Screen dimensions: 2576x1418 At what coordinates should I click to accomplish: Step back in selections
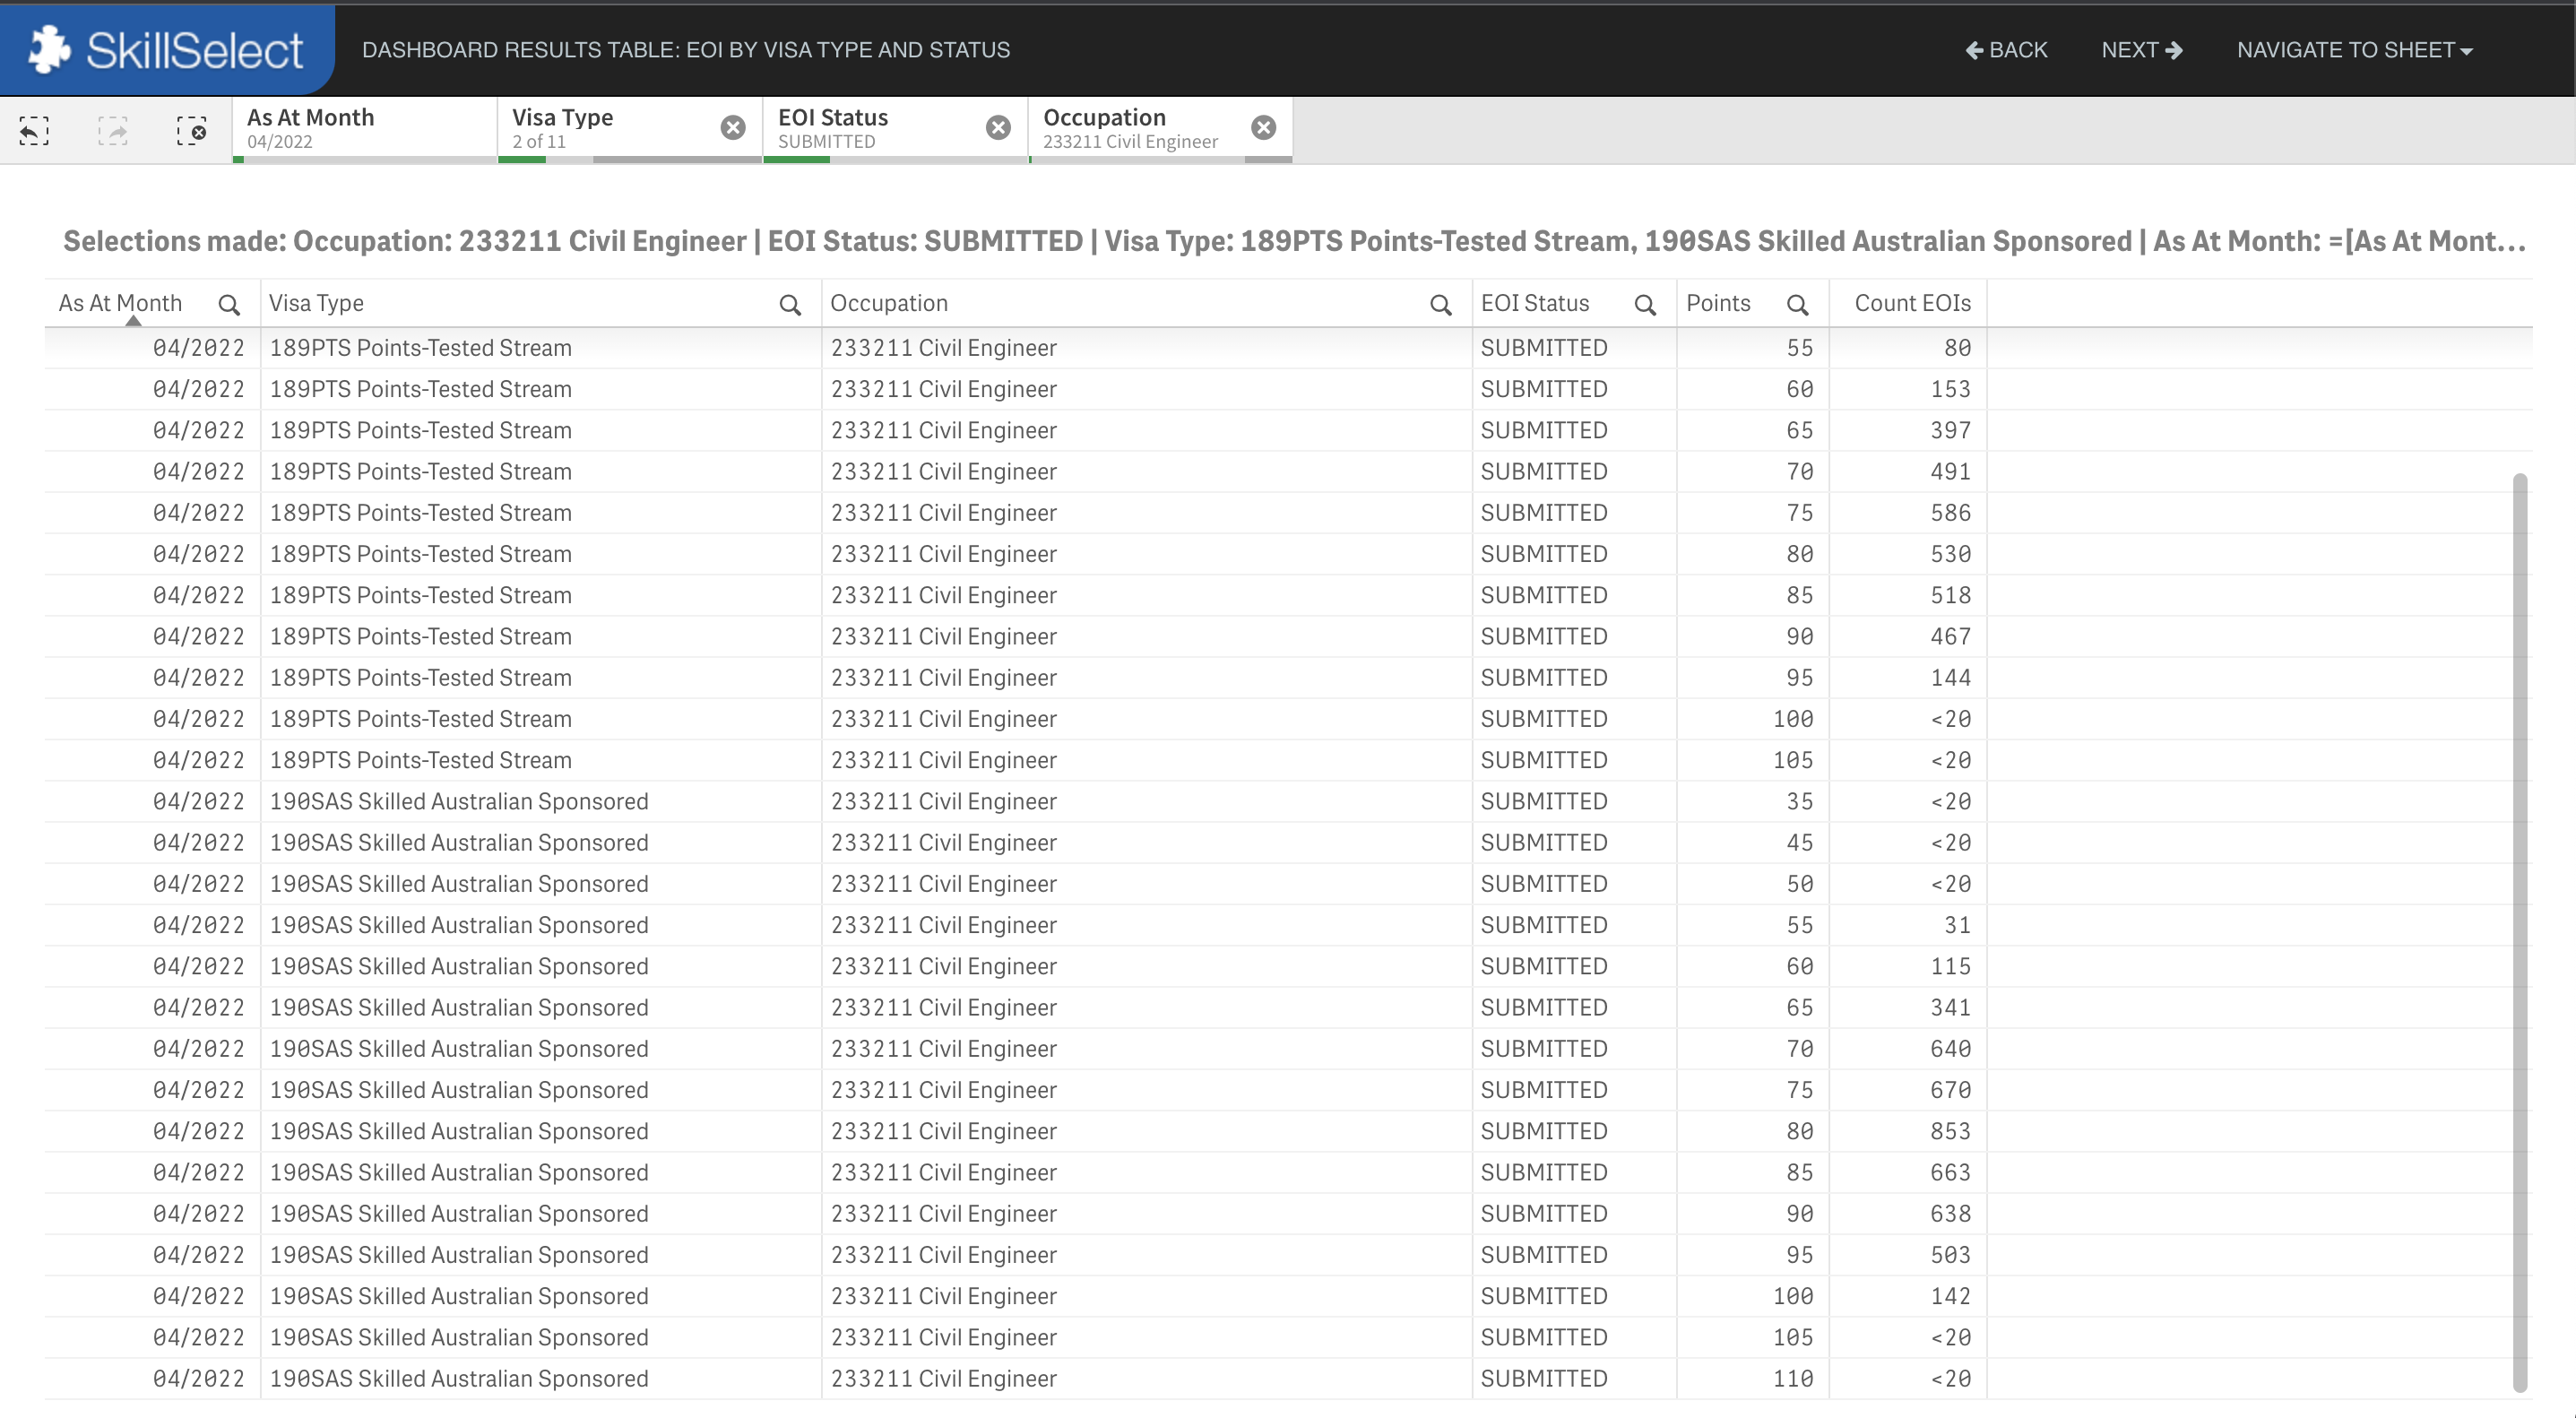coord(35,131)
